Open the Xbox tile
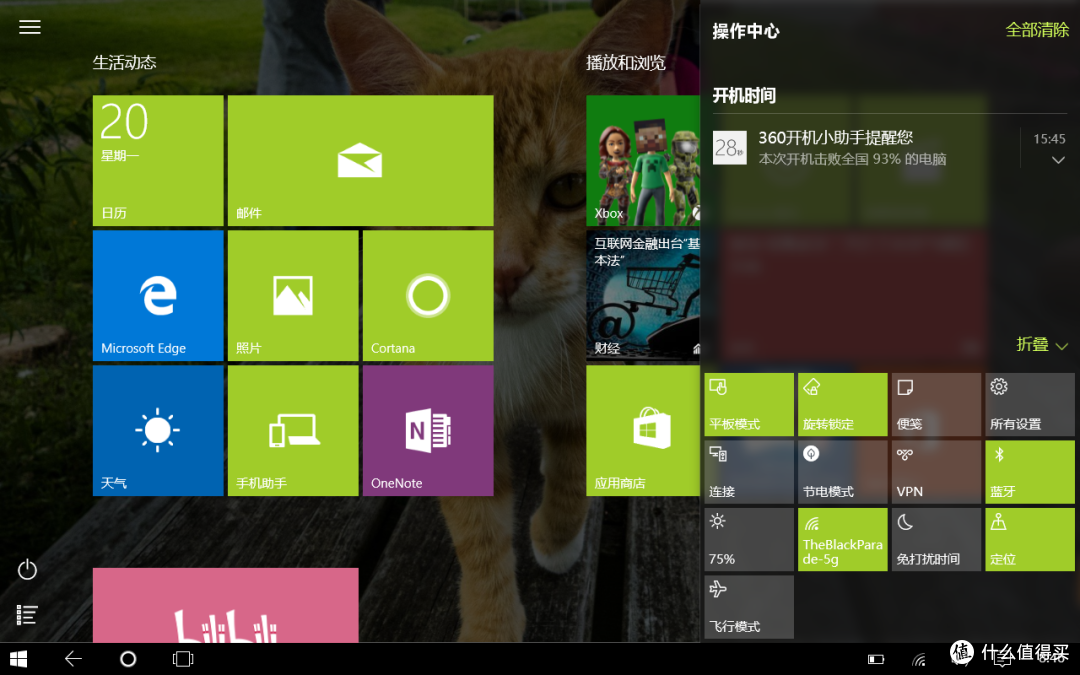Image resolution: width=1080 pixels, height=675 pixels. [643, 160]
